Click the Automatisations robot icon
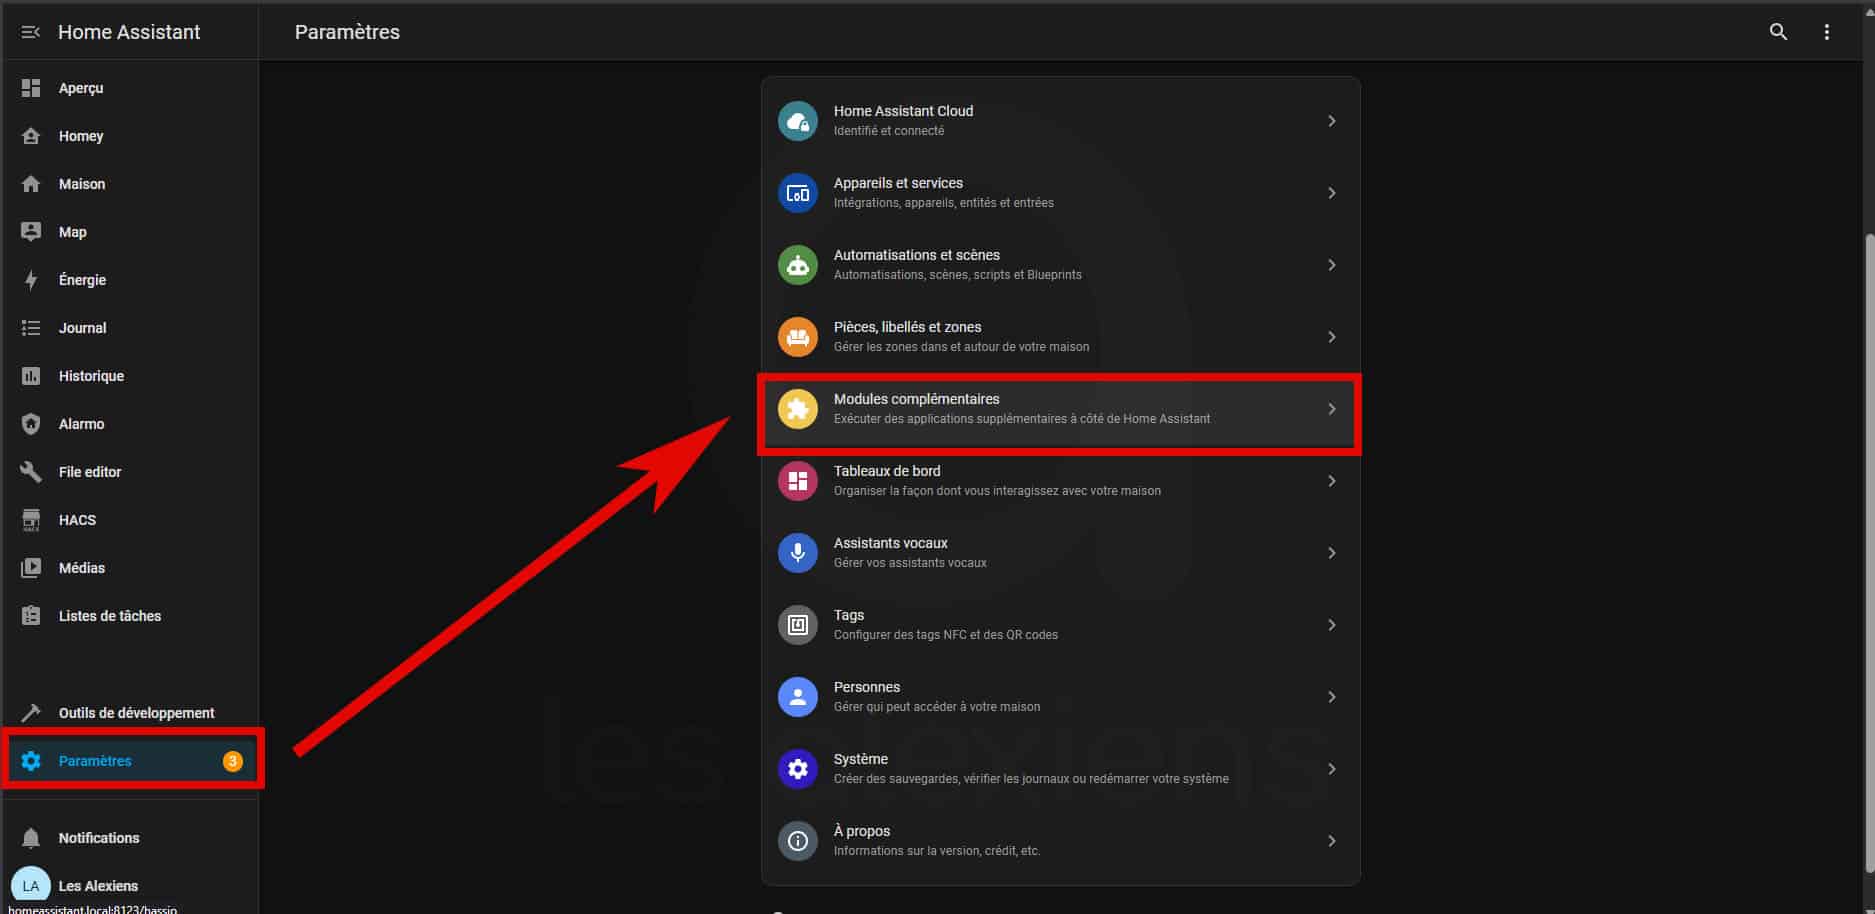 point(798,265)
